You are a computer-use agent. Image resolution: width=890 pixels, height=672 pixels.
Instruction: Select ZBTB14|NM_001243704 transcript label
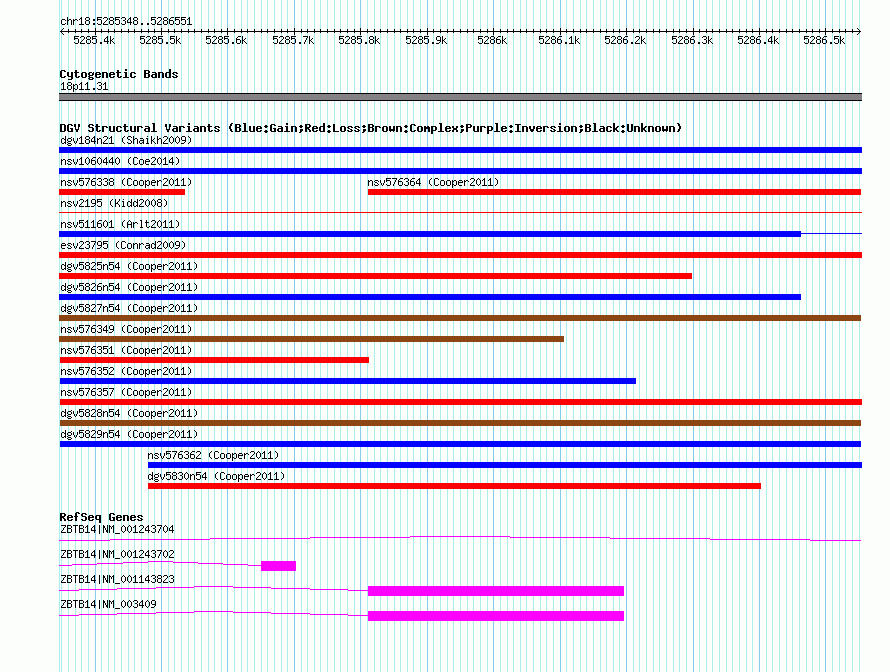coord(117,530)
